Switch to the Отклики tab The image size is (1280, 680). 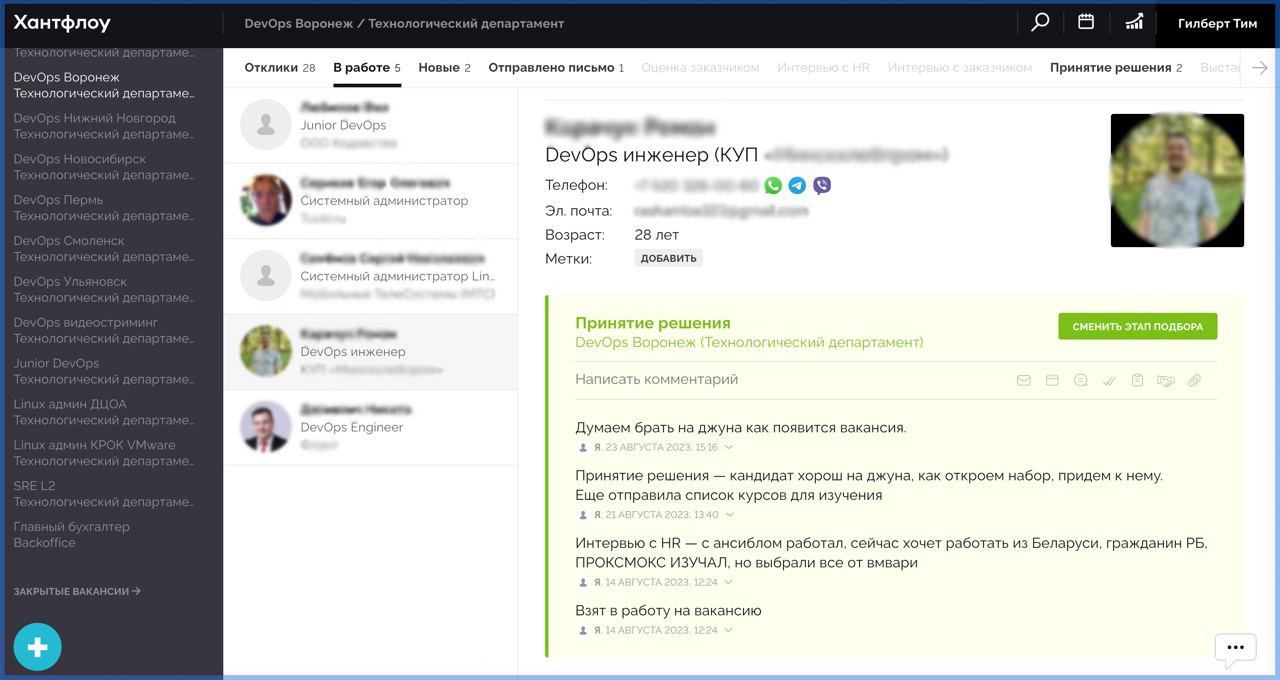tap(280, 68)
